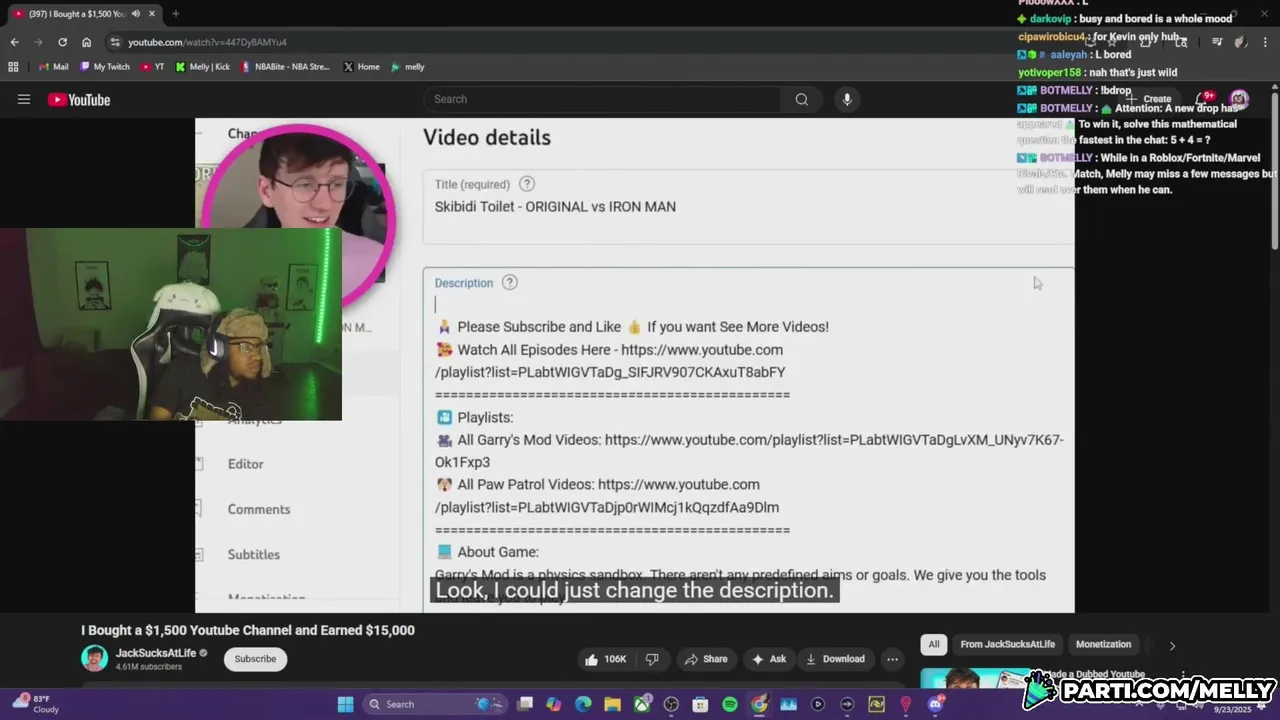Open the Xbox app from the taskbar
The width and height of the screenshot is (1280, 720).
click(642, 704)
